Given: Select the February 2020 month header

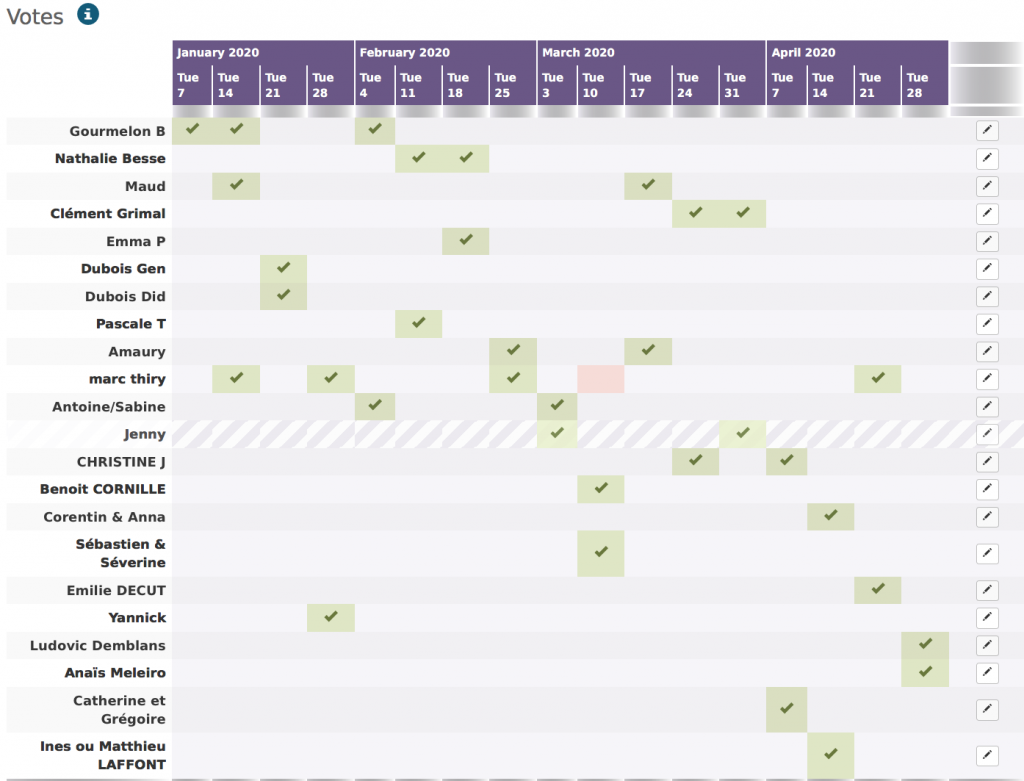Looking at the screenshot, I should (445, 52).
